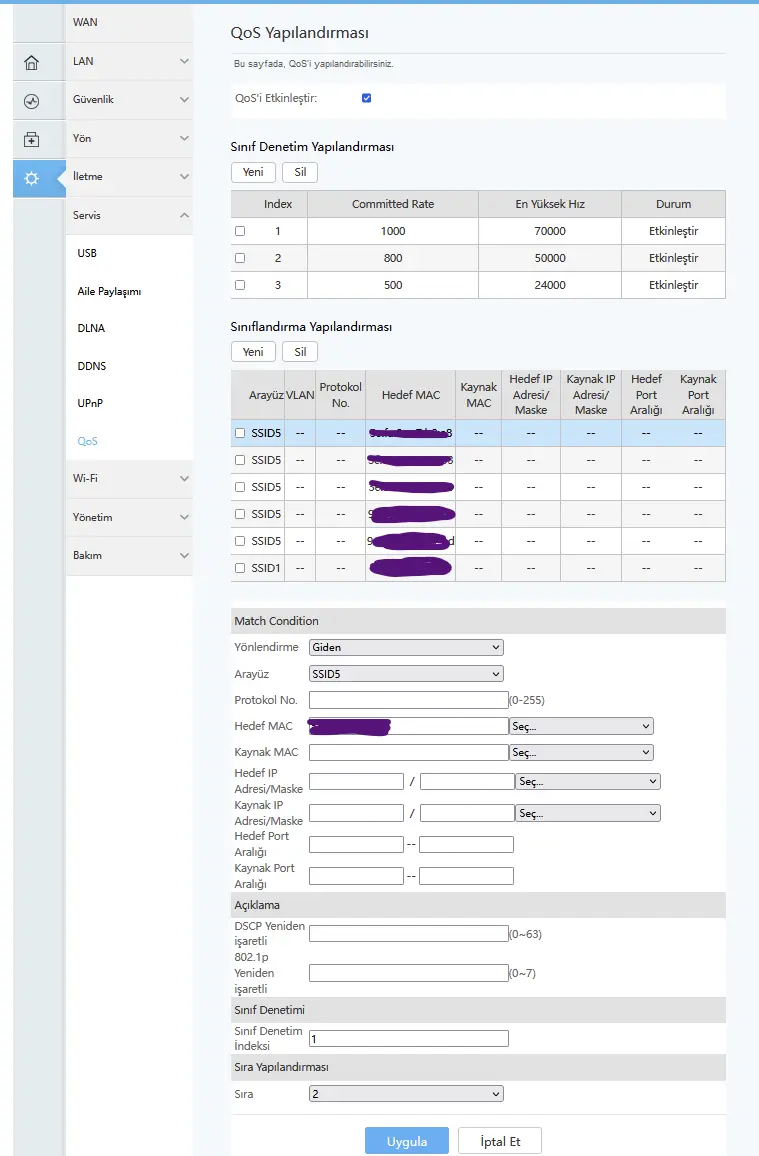Disable the QoS'i Etkinleştir checkbox
Screen dimensions: 759x1156
pyautogui.click(x=366, y=98)
